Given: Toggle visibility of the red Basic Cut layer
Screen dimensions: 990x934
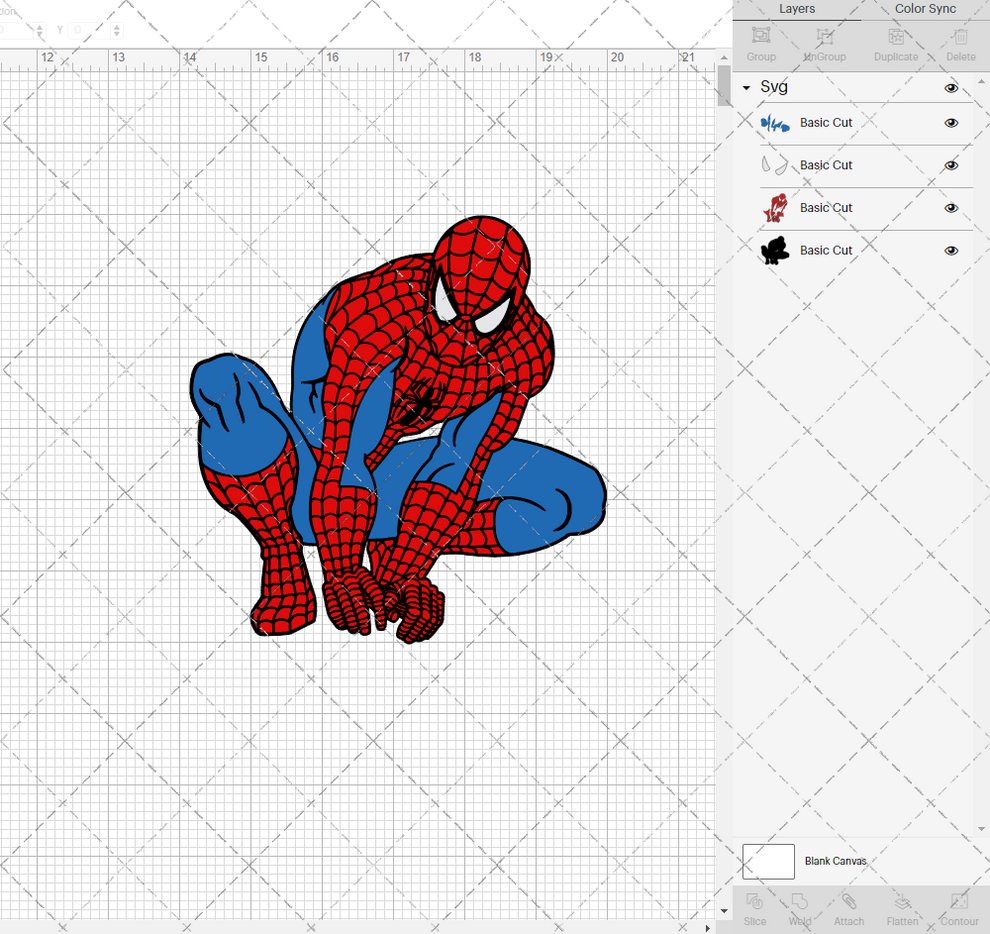Looking at the screenshot, I should point(951,207).
